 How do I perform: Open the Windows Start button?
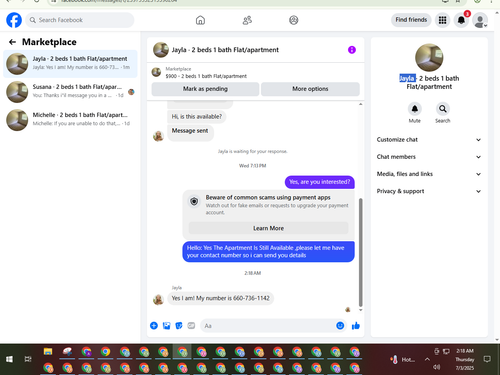pyautogui.click(x=9, y=359)
